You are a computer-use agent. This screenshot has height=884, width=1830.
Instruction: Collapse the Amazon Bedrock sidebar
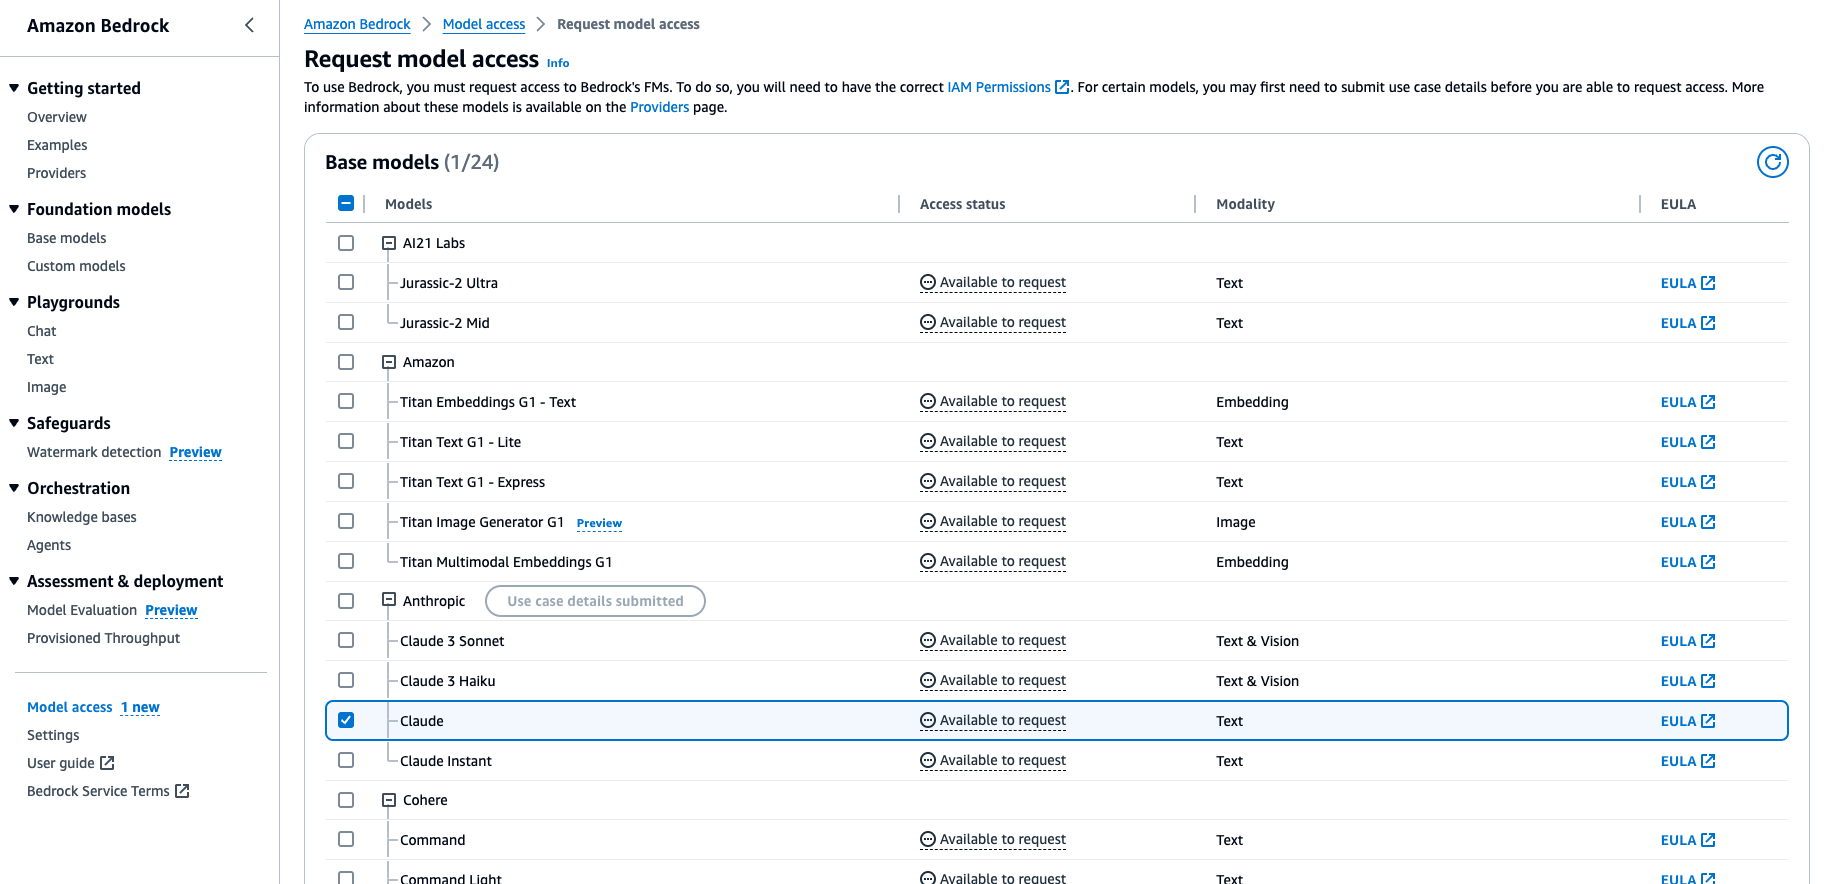click(x=249, y=25)
